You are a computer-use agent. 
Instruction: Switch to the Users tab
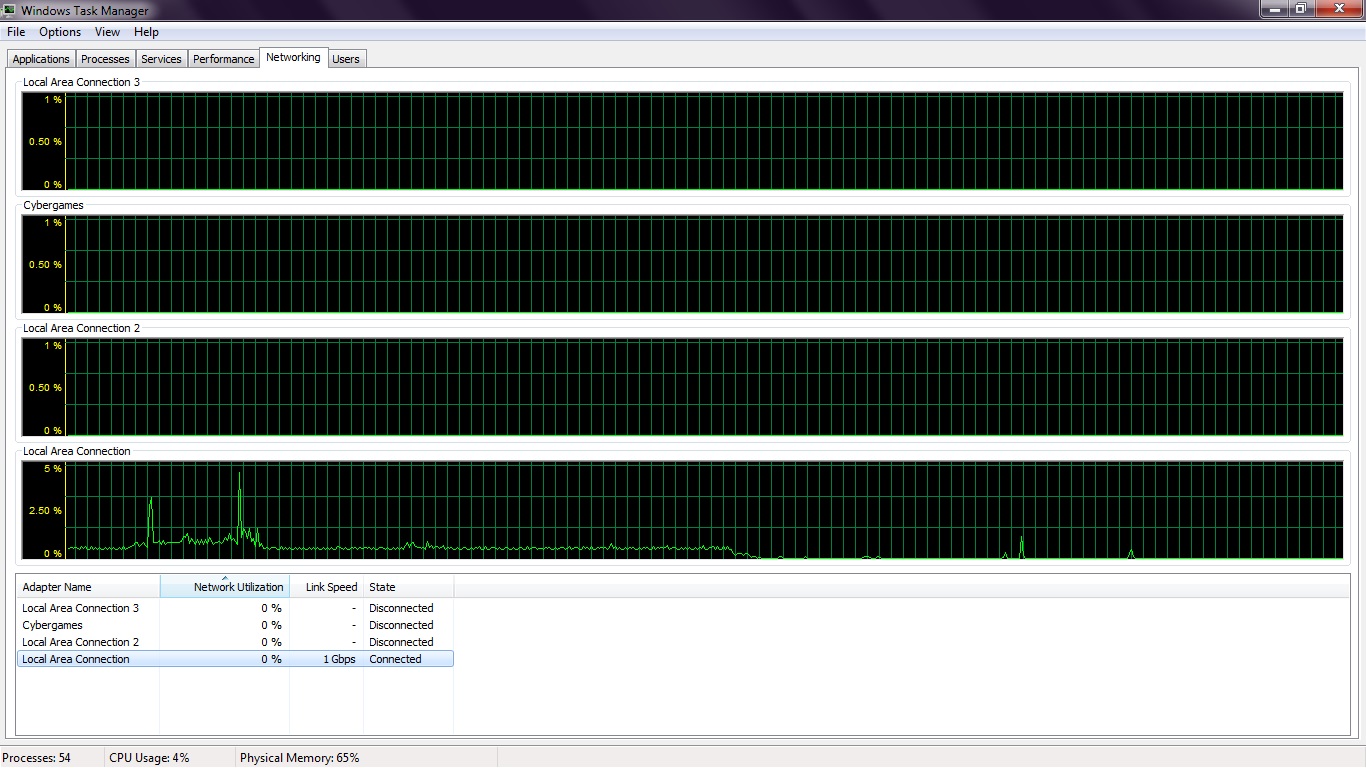click(x=346, y=59)
